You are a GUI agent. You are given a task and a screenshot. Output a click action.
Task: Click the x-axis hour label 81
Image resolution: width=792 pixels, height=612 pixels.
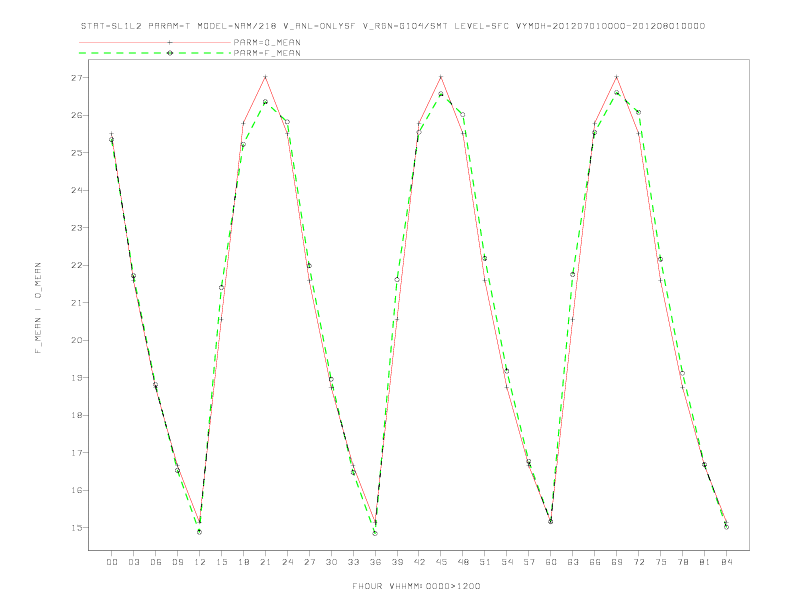[x=705, y=562]
